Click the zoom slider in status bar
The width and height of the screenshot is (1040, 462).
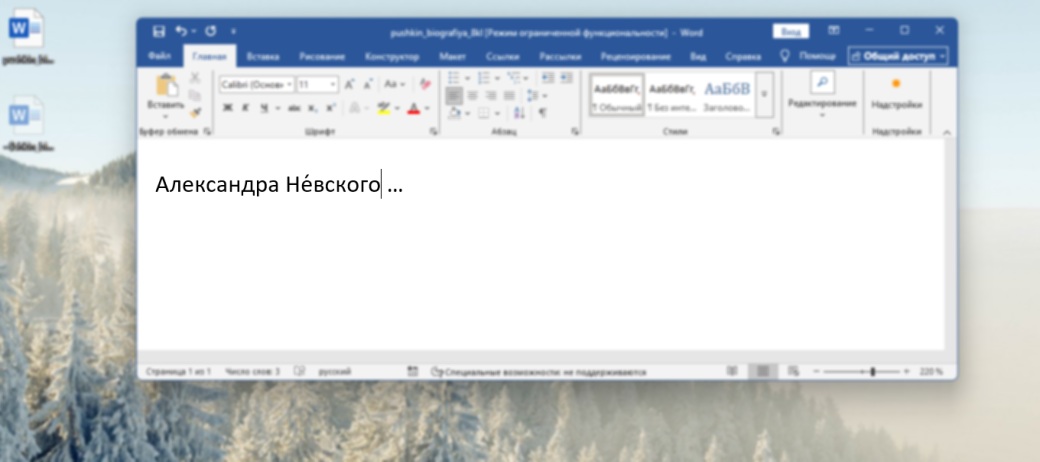(x=872, y=371)
